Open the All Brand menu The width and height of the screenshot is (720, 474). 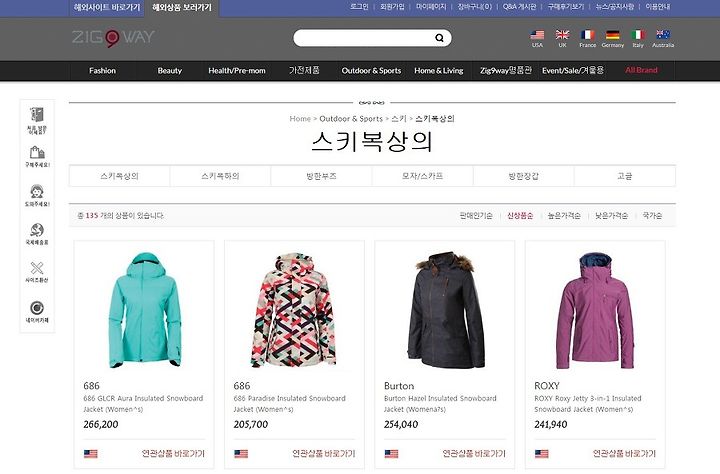[x=641, y=70]
